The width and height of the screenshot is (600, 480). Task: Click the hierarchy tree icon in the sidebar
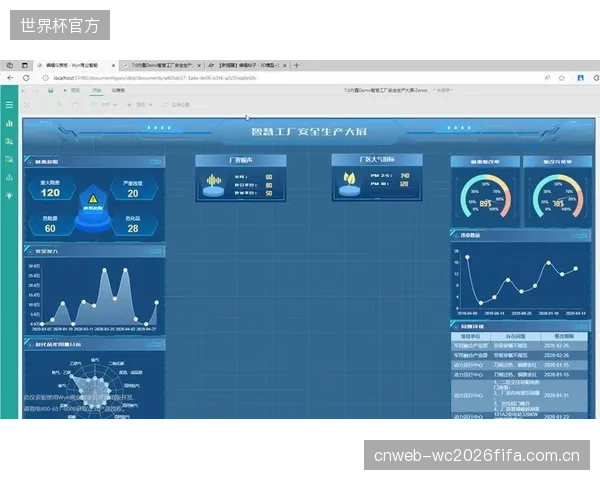point(9,177)
